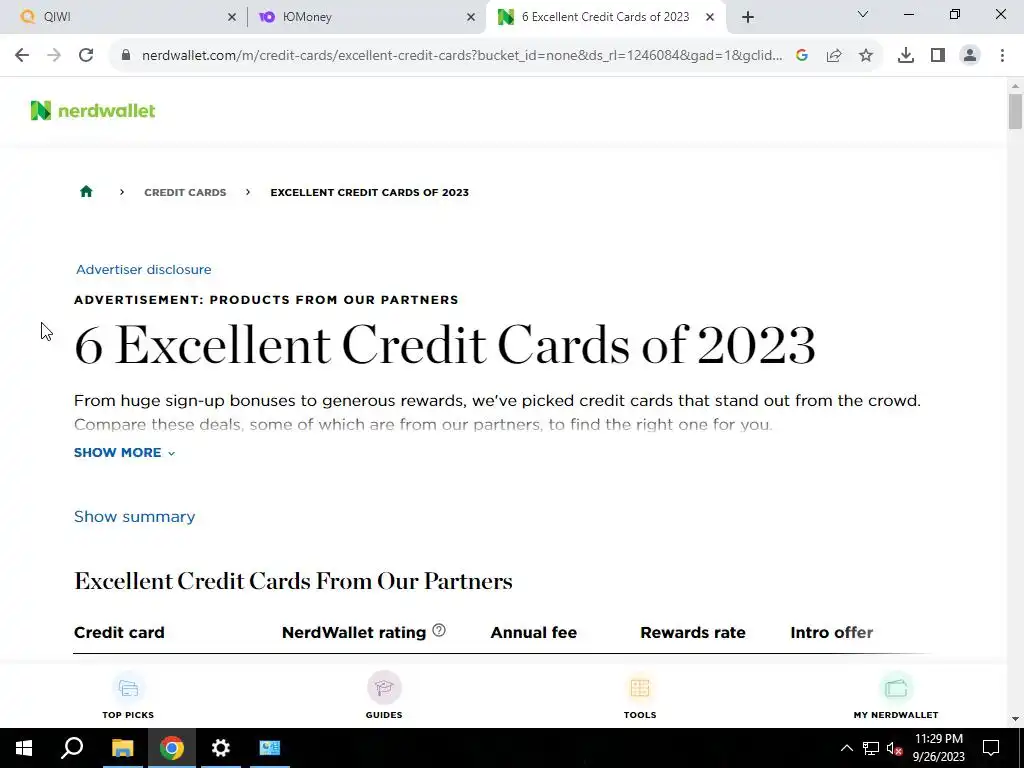
Task: Click the page vertical scrollbar thumb
Action: (1016, 111)
